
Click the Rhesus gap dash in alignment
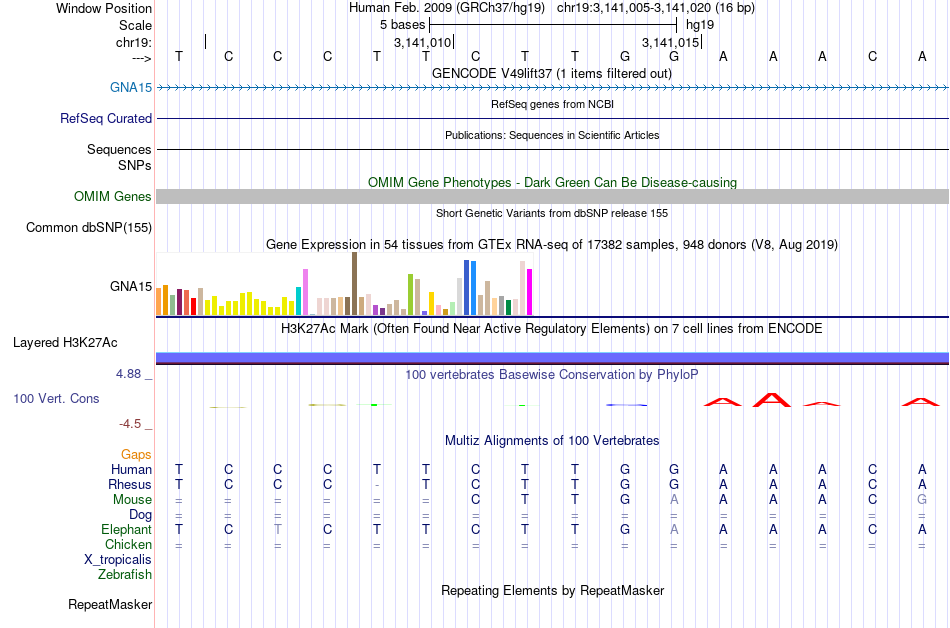377,485
